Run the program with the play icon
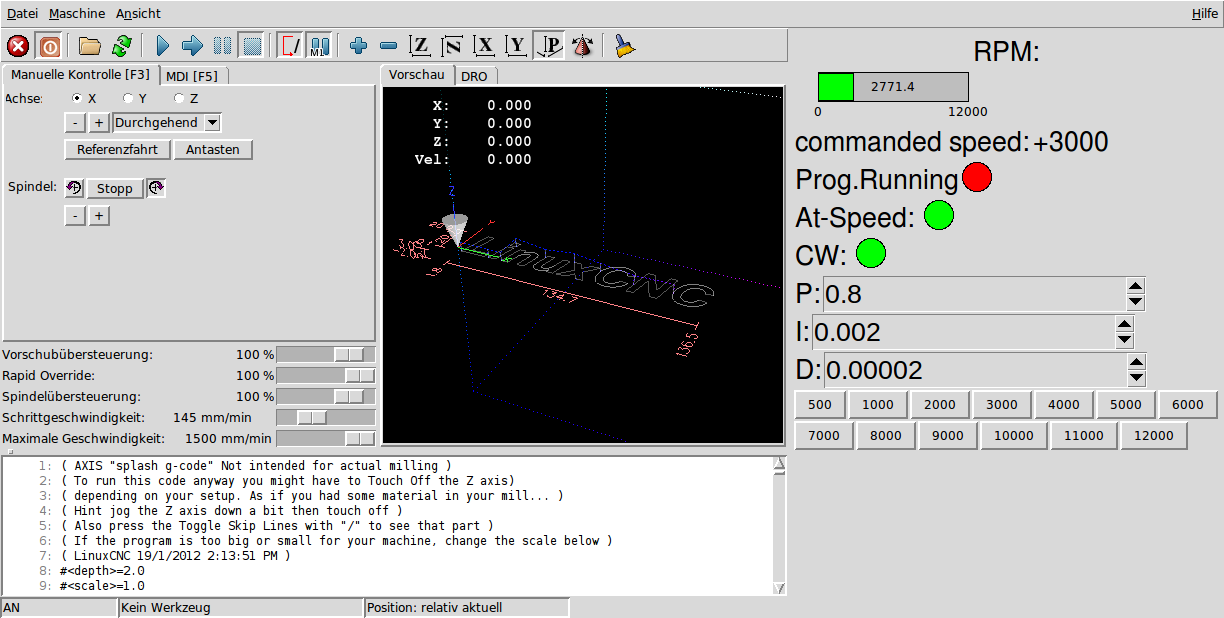1224x618 pixels. coord(163,46)
